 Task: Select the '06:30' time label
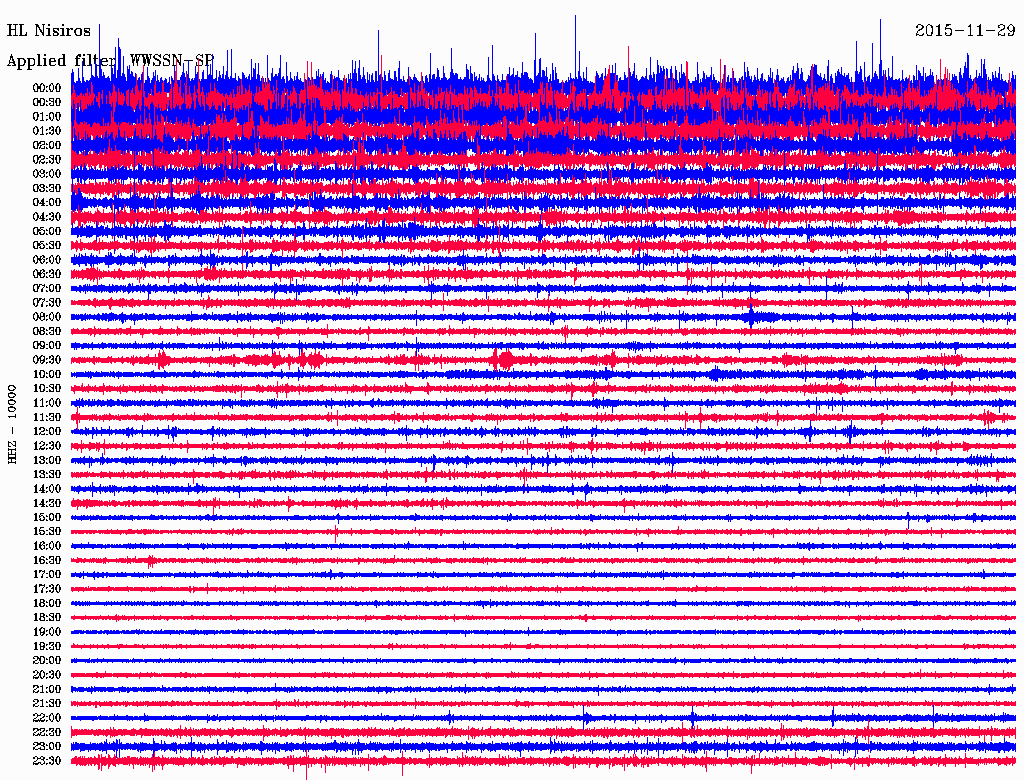click(47, 274)
